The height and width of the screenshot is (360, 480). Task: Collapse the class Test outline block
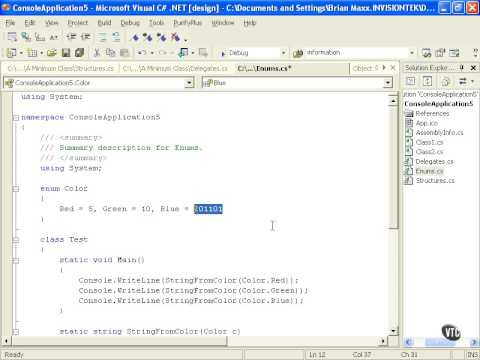pyautogui.click(x=16, y=240)
